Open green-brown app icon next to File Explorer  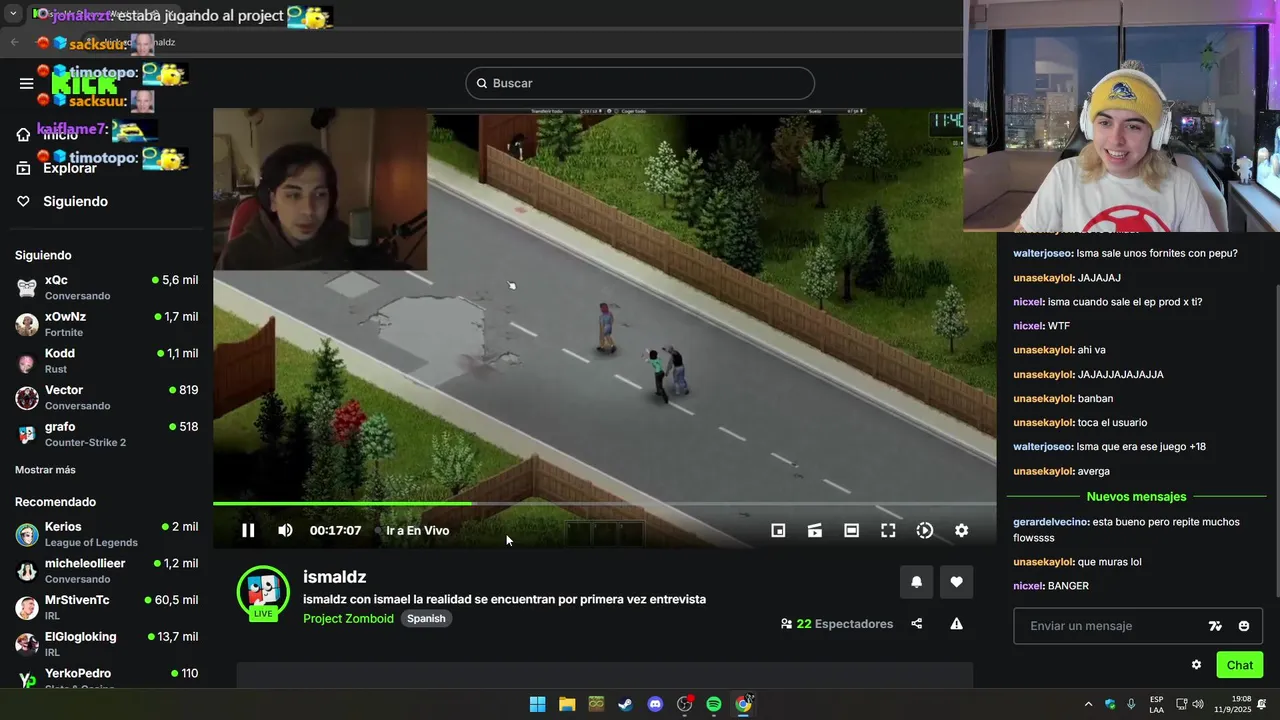[596, 704]
